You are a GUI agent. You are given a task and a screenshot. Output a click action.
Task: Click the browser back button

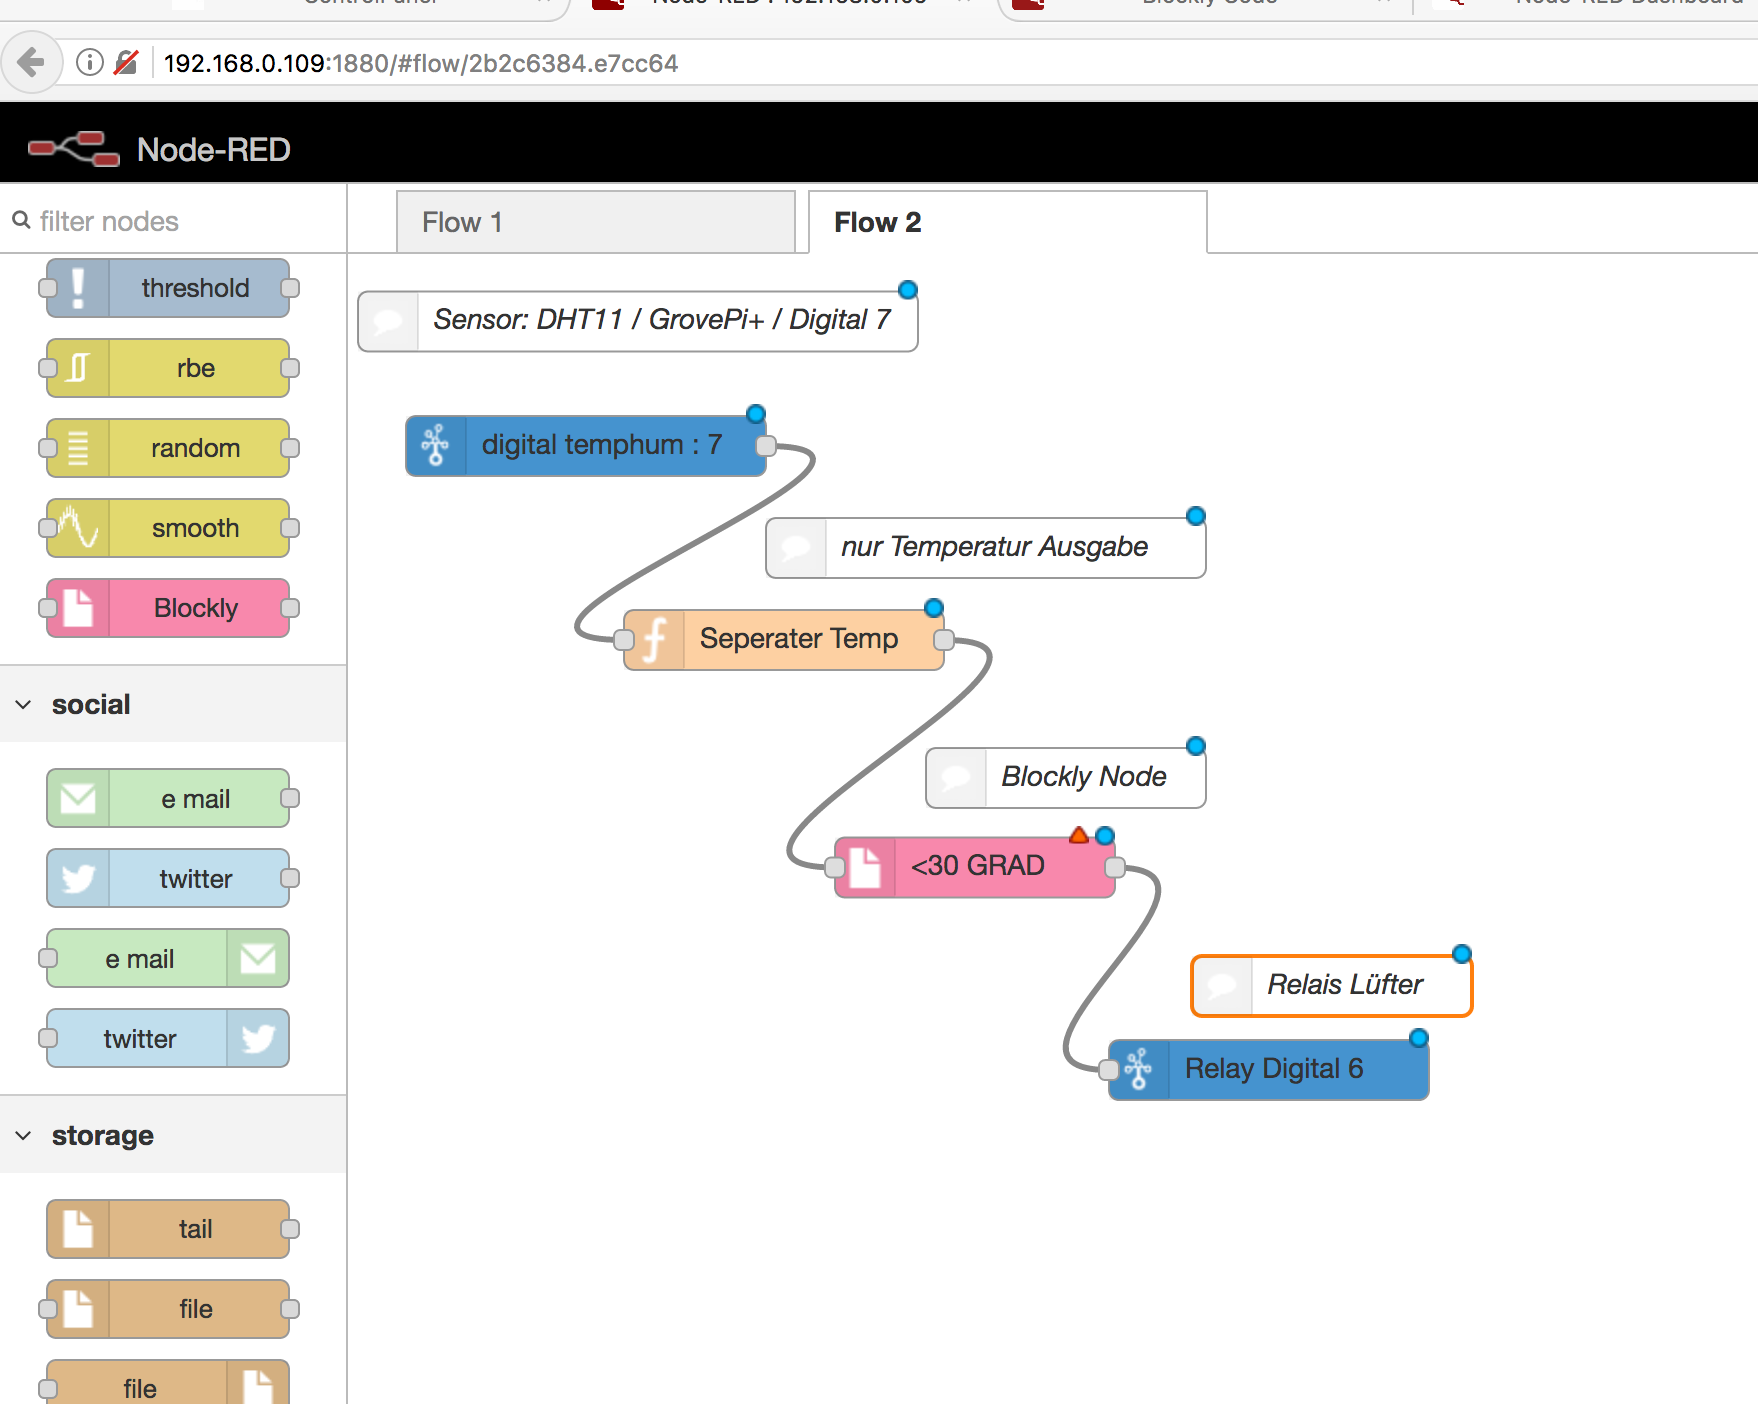pyautogui.click(x=31, y=63)
